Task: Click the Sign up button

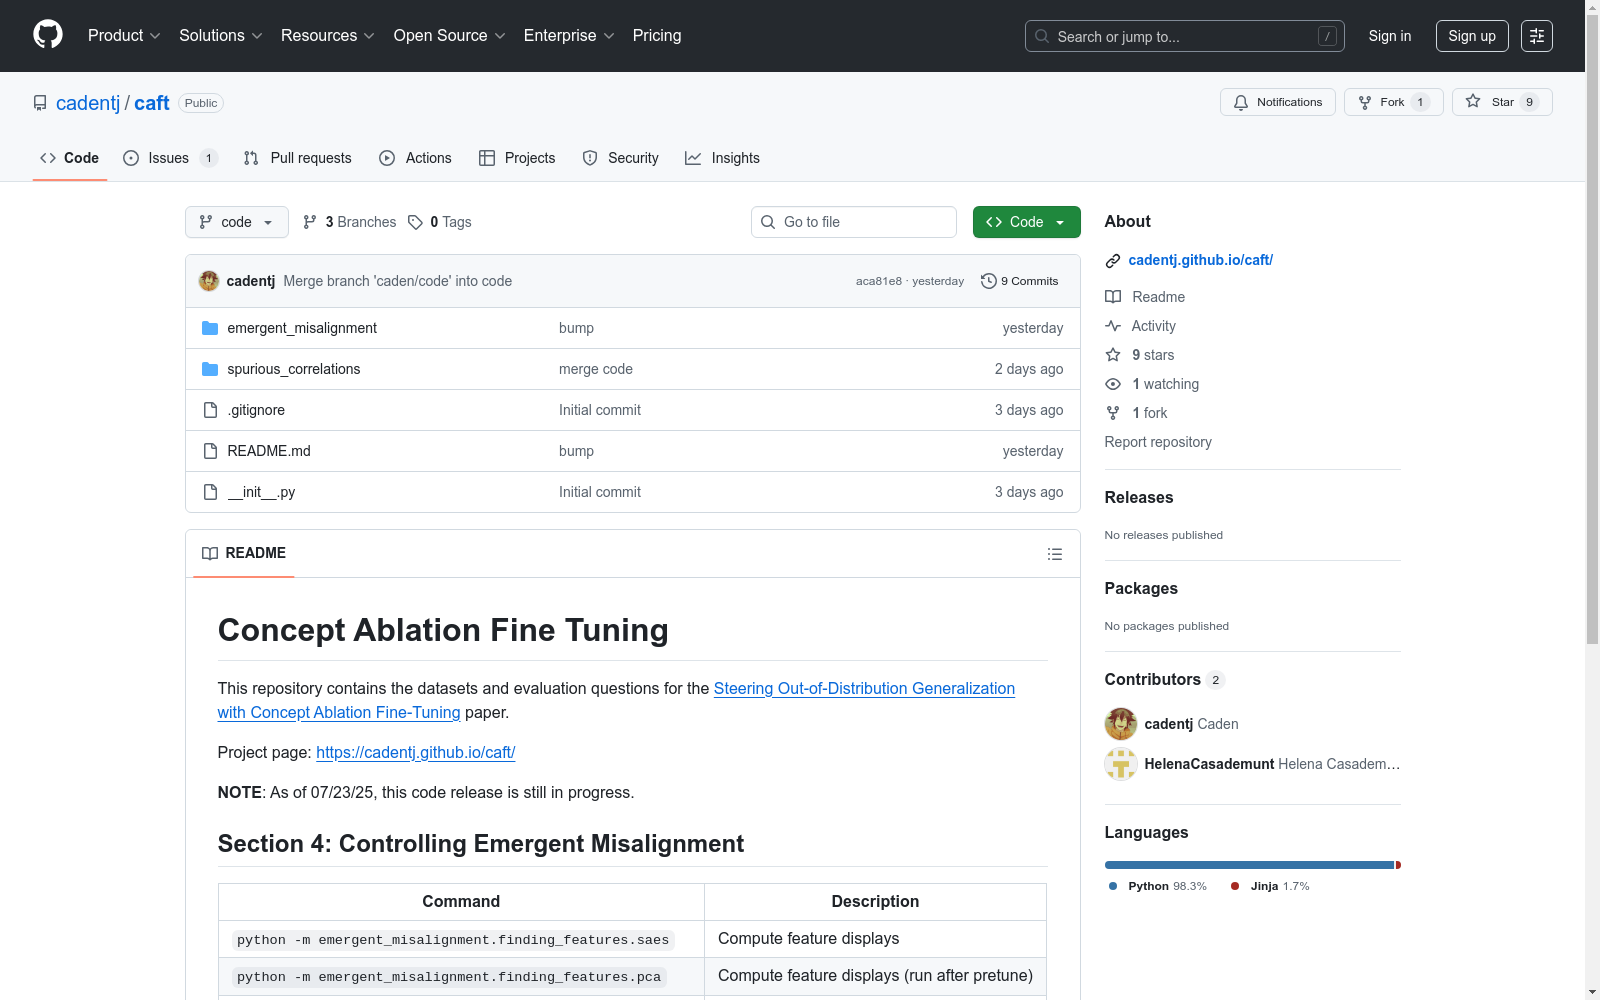Action: (x=1472, y=36)
